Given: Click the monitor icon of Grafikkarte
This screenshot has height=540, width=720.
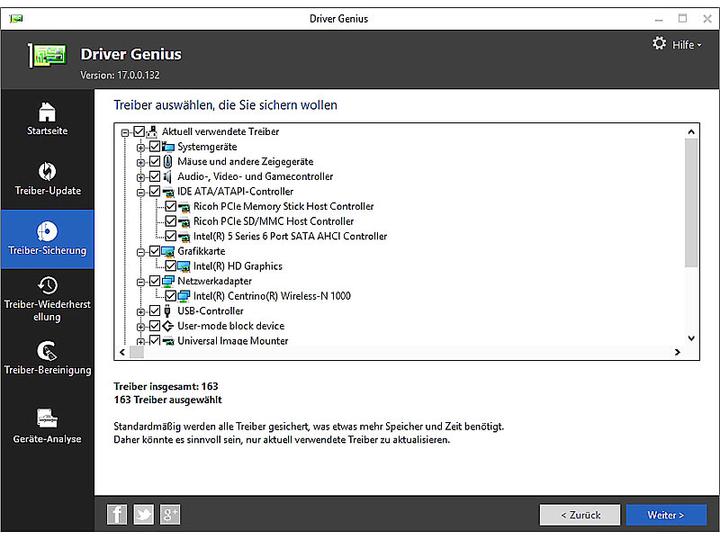Looking at the screenshot, I should coord(169,252).
